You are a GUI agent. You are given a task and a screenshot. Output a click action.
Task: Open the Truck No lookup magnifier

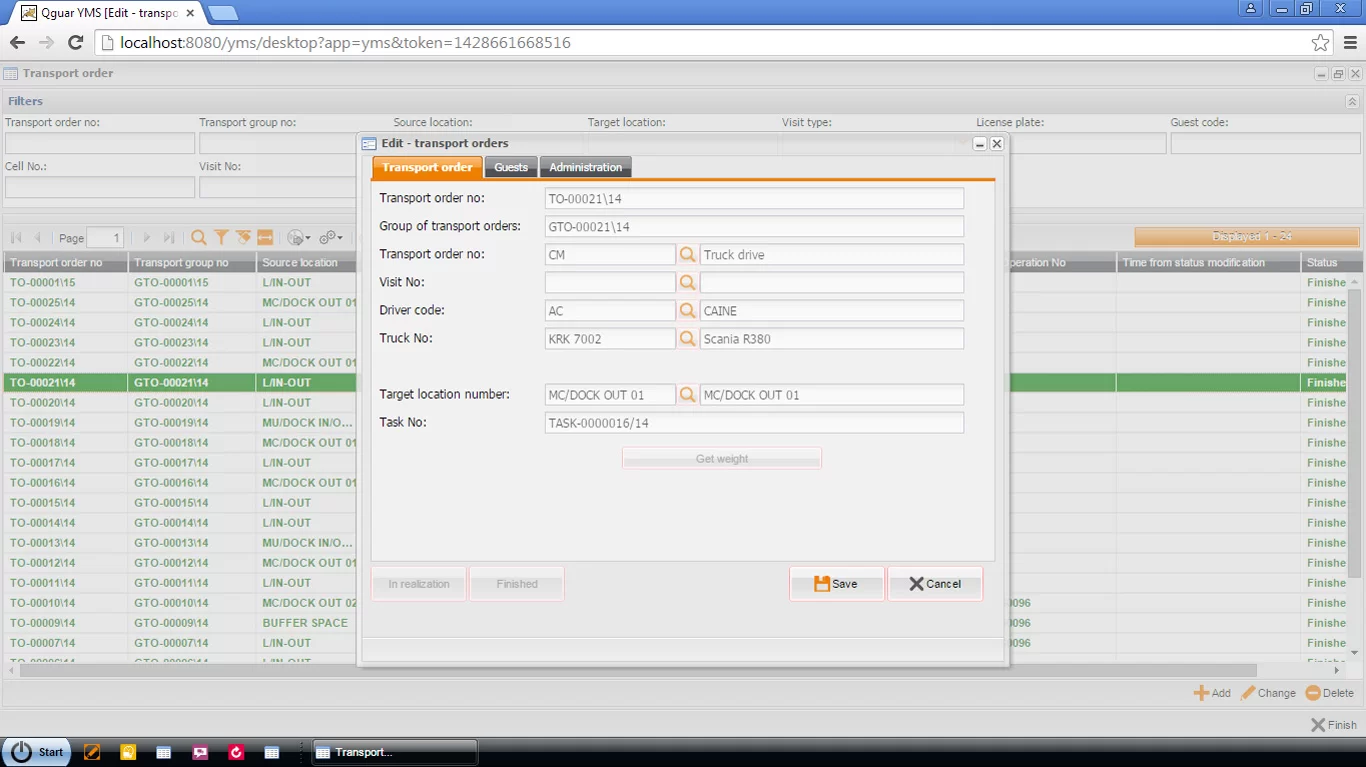click(688, 338)
